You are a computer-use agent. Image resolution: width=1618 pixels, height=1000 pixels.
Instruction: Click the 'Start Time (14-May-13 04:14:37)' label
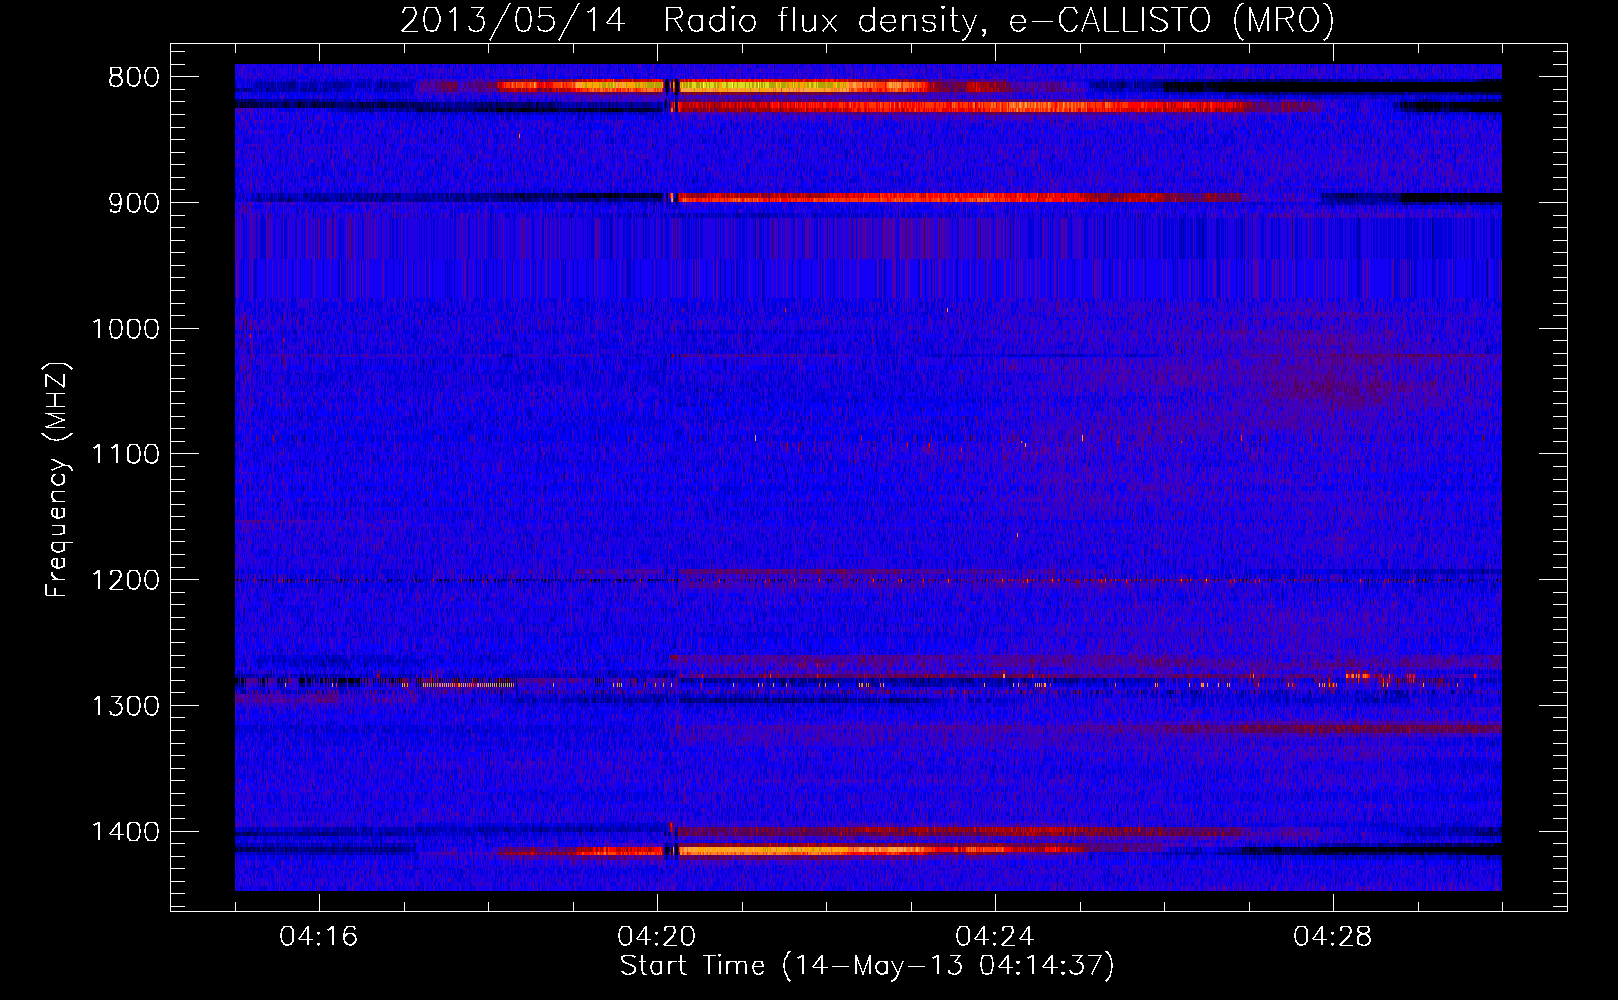coord(867,966)
